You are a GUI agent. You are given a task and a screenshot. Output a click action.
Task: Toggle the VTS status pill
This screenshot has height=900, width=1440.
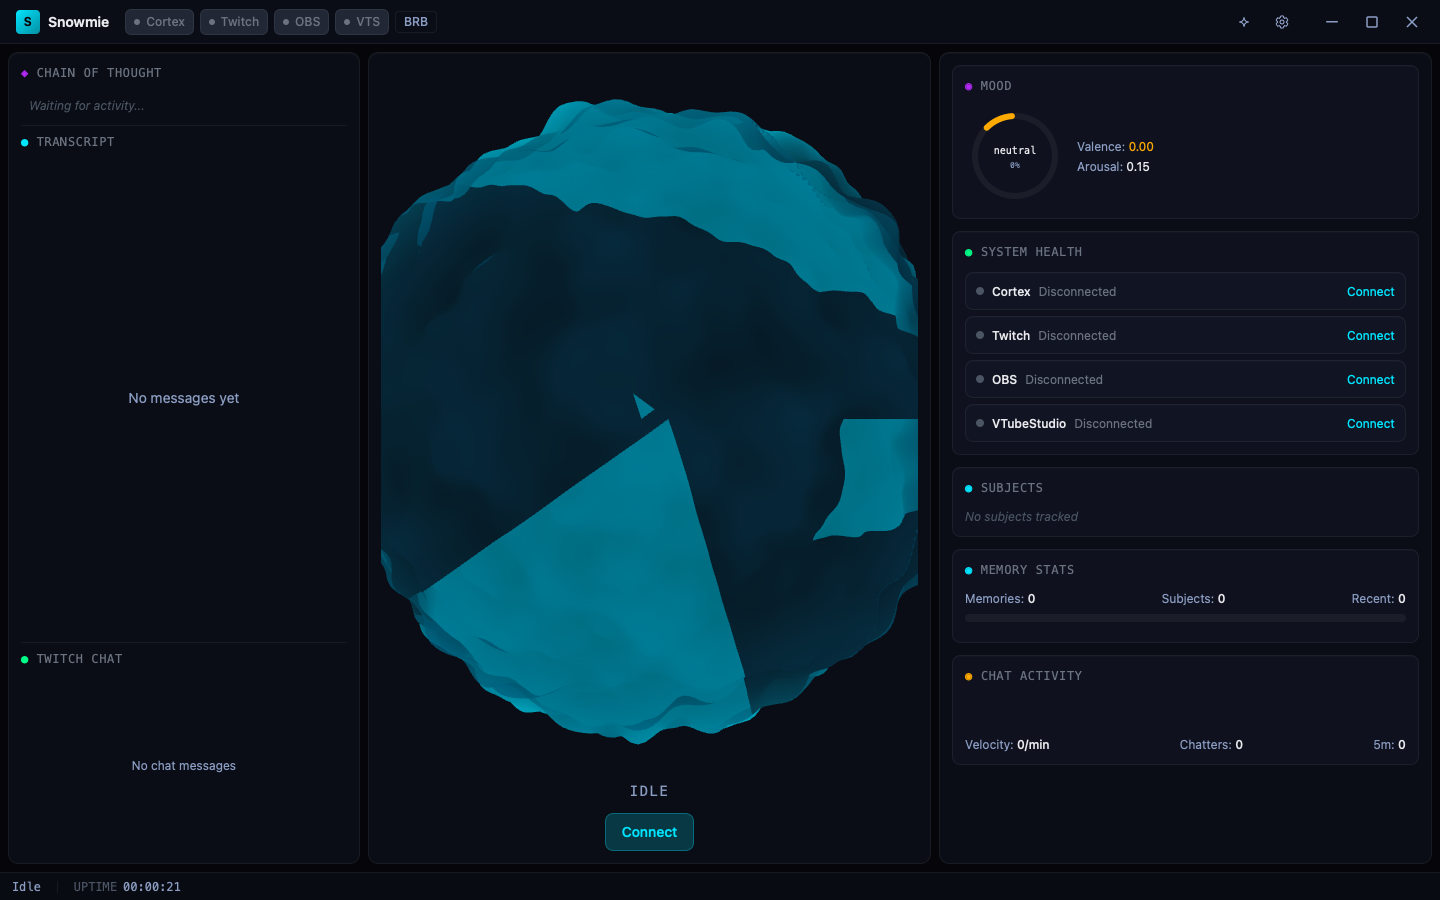[x=362, y=22]
